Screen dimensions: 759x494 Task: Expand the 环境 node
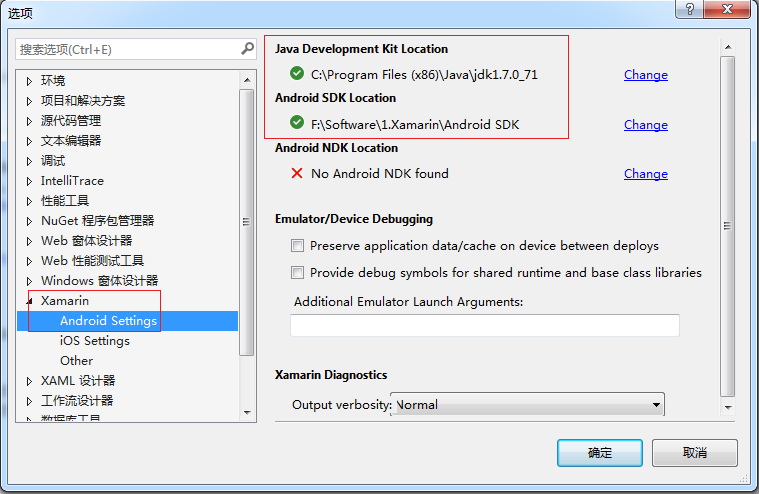click(29, 81)
